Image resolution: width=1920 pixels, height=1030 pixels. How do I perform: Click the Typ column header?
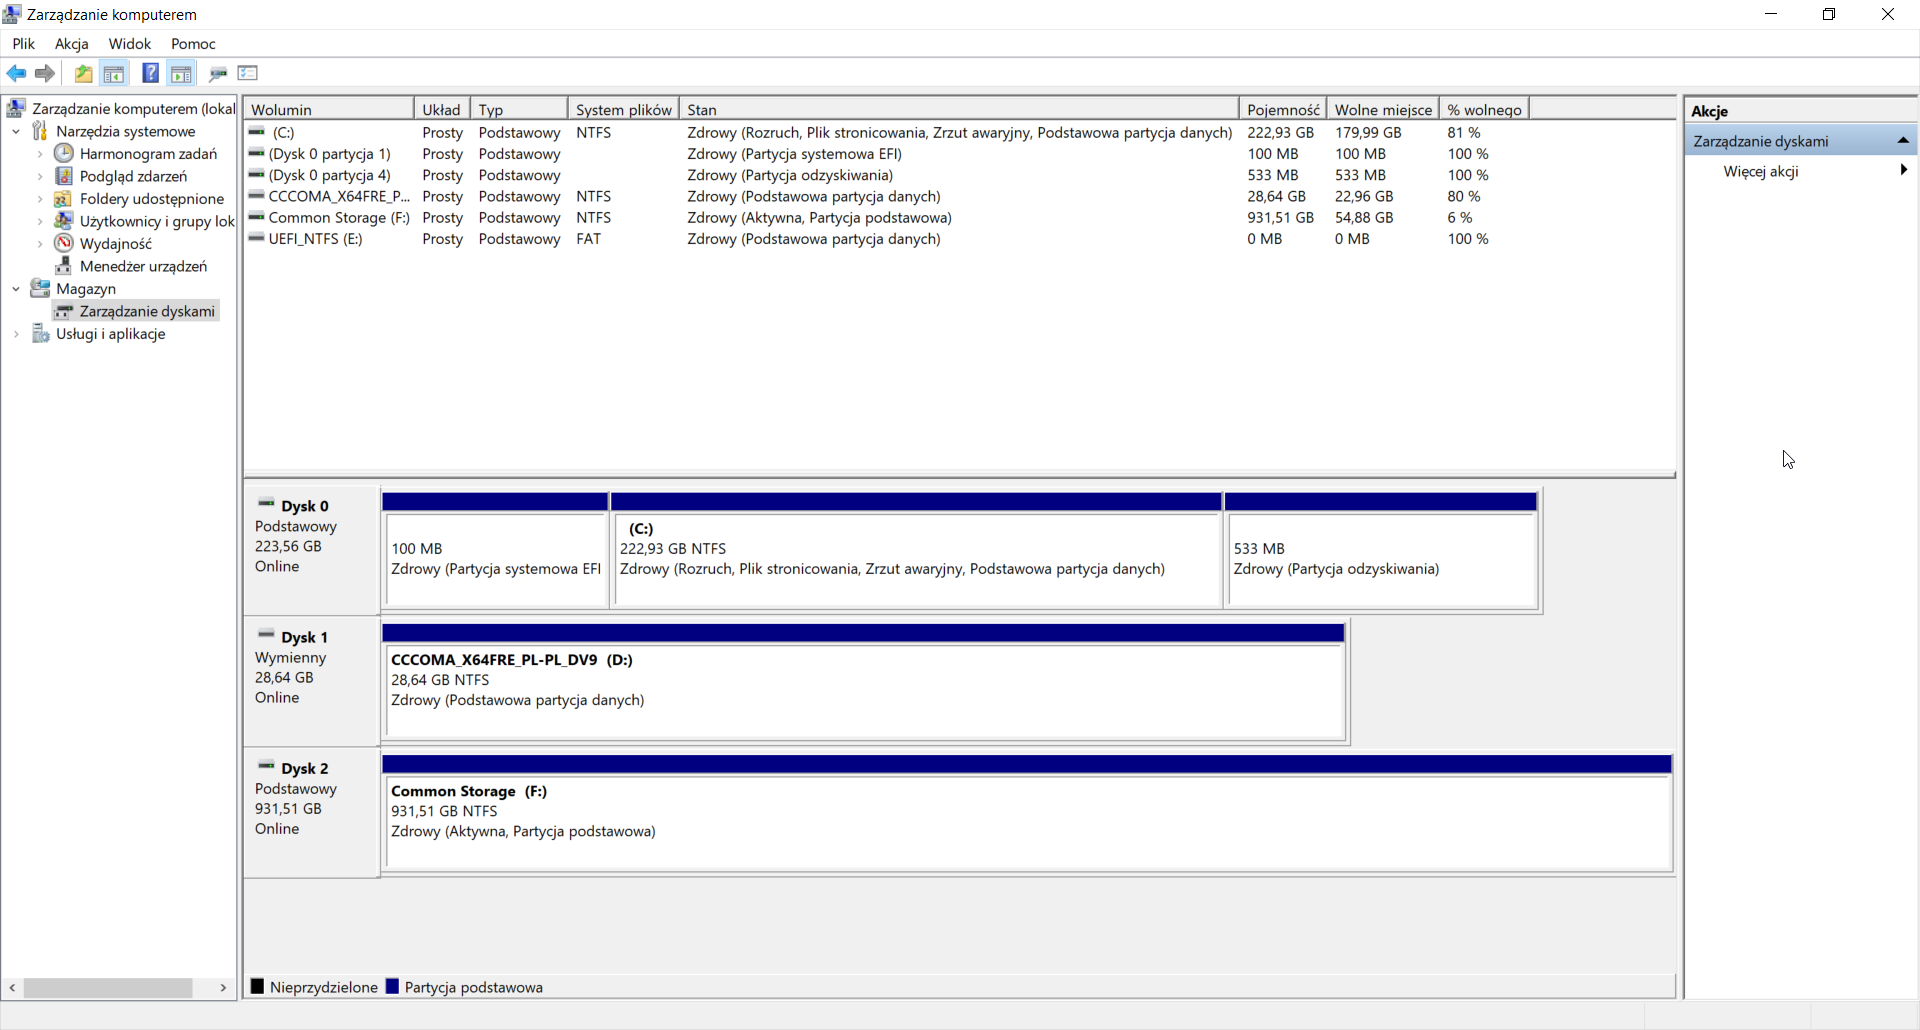tap(519, 109)
